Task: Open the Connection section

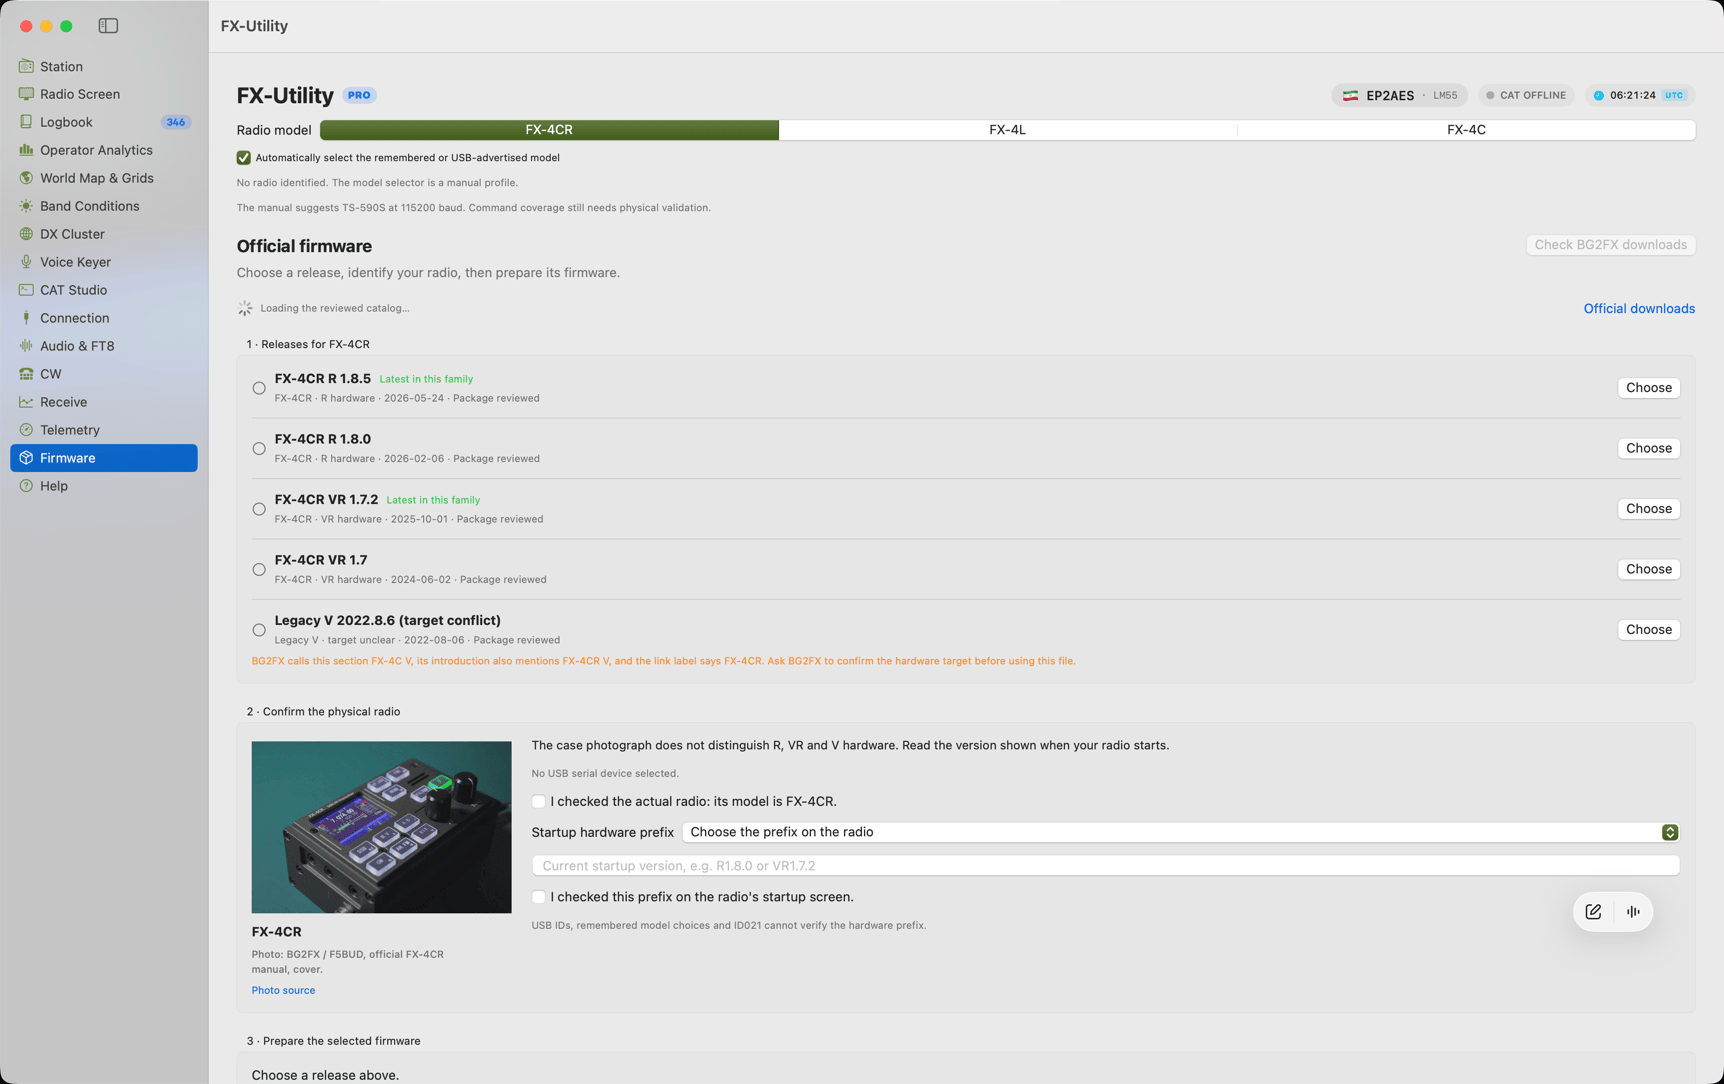Action: pos(104,318)
